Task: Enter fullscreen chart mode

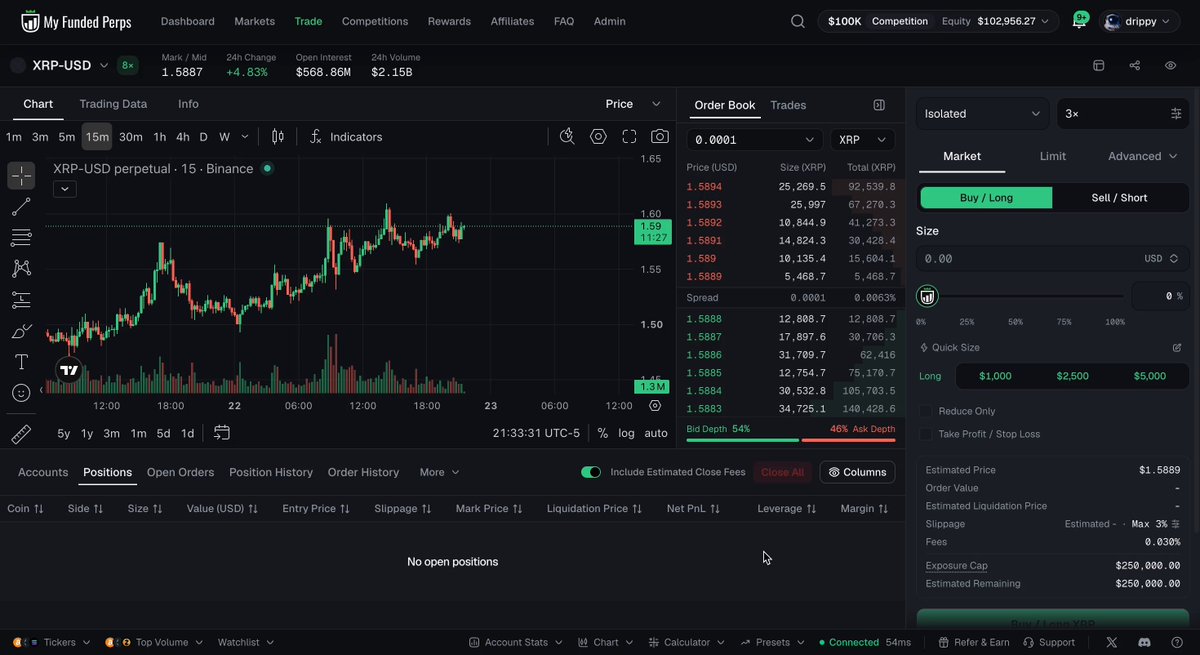Action: click(629, 137)
